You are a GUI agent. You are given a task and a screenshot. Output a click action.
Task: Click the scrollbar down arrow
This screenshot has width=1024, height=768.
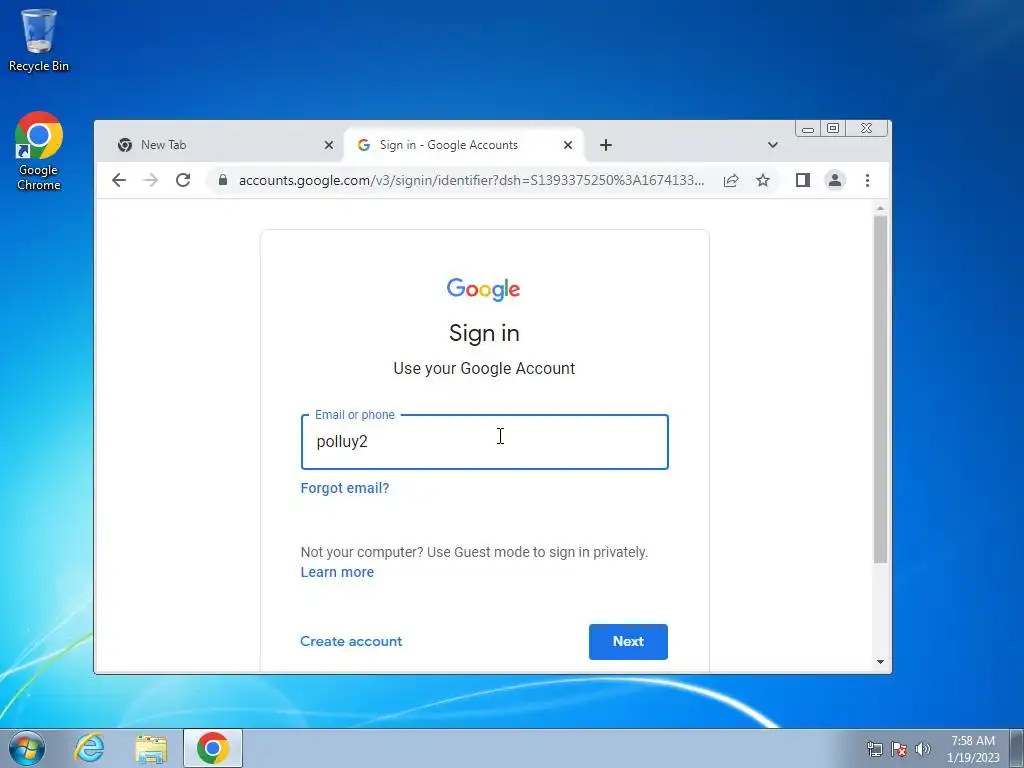click(x=880, y=662)
